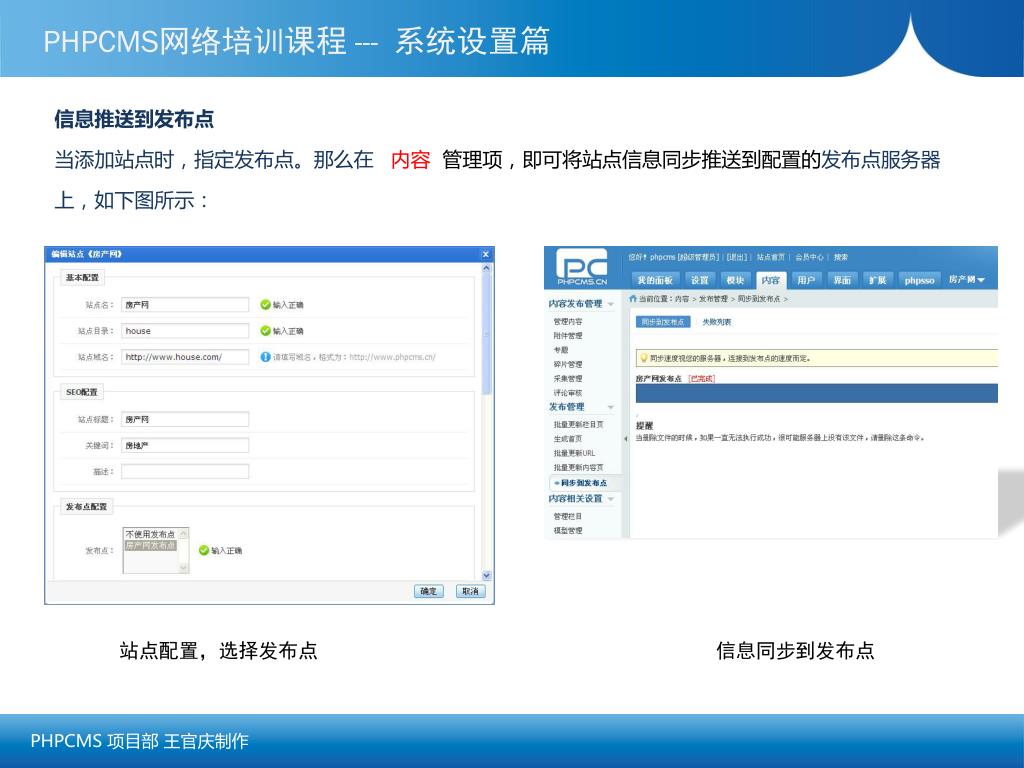The height and width of the screenshot is (768, 1024).
Task: Open the 会员中心 header link
Action: [809, 257]
